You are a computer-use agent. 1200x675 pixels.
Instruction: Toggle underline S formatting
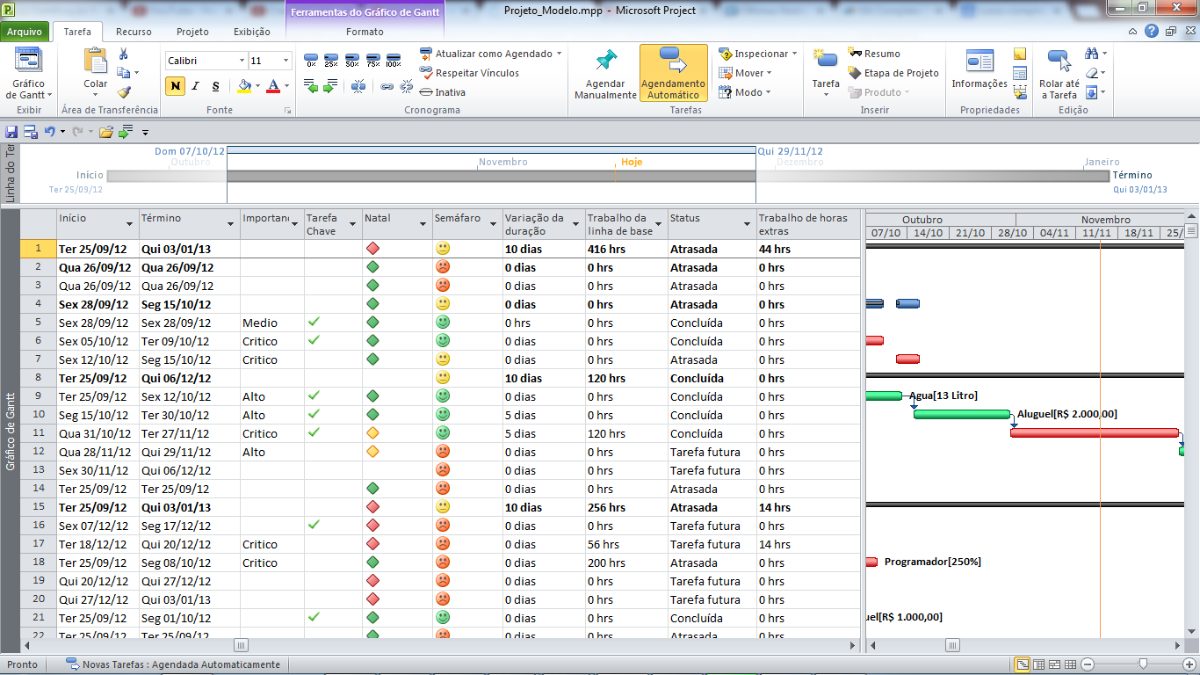click(215, 86)
